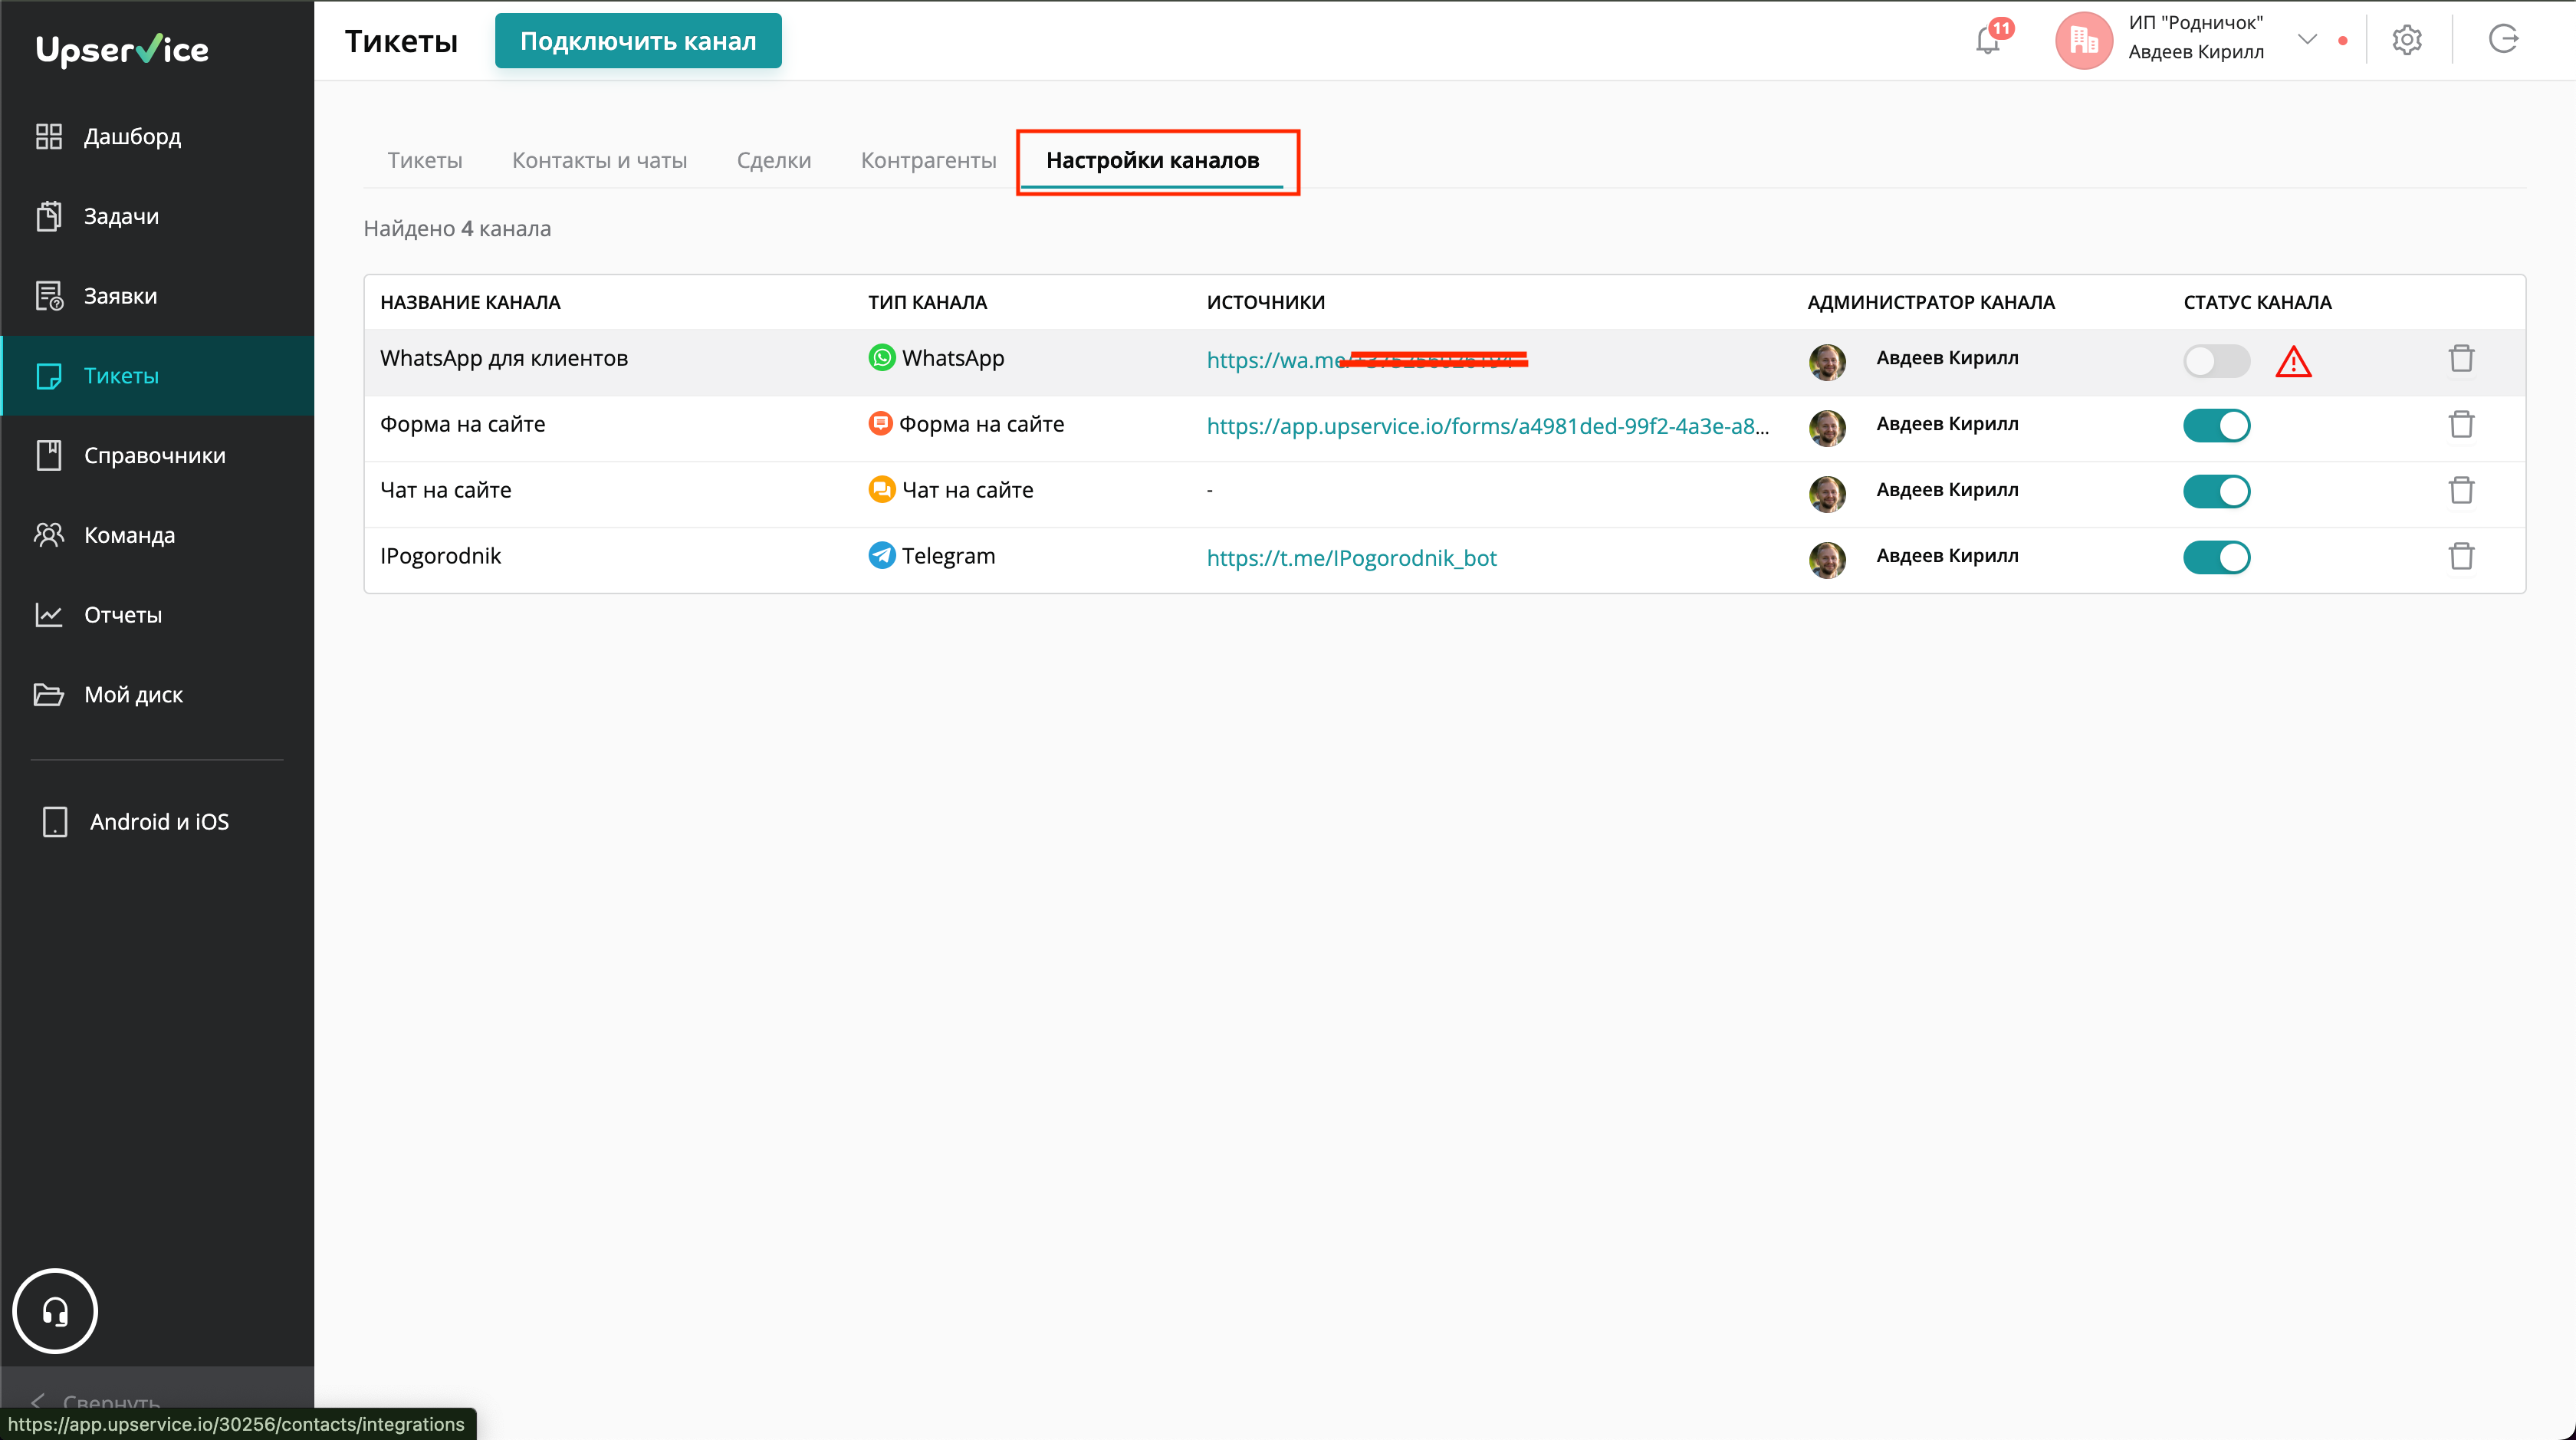The width and height of the screenshot is (2576, 1440).
Task: Switch to Контакты и чаты tab
Action: pyautogui.click(x=599, y=160)
